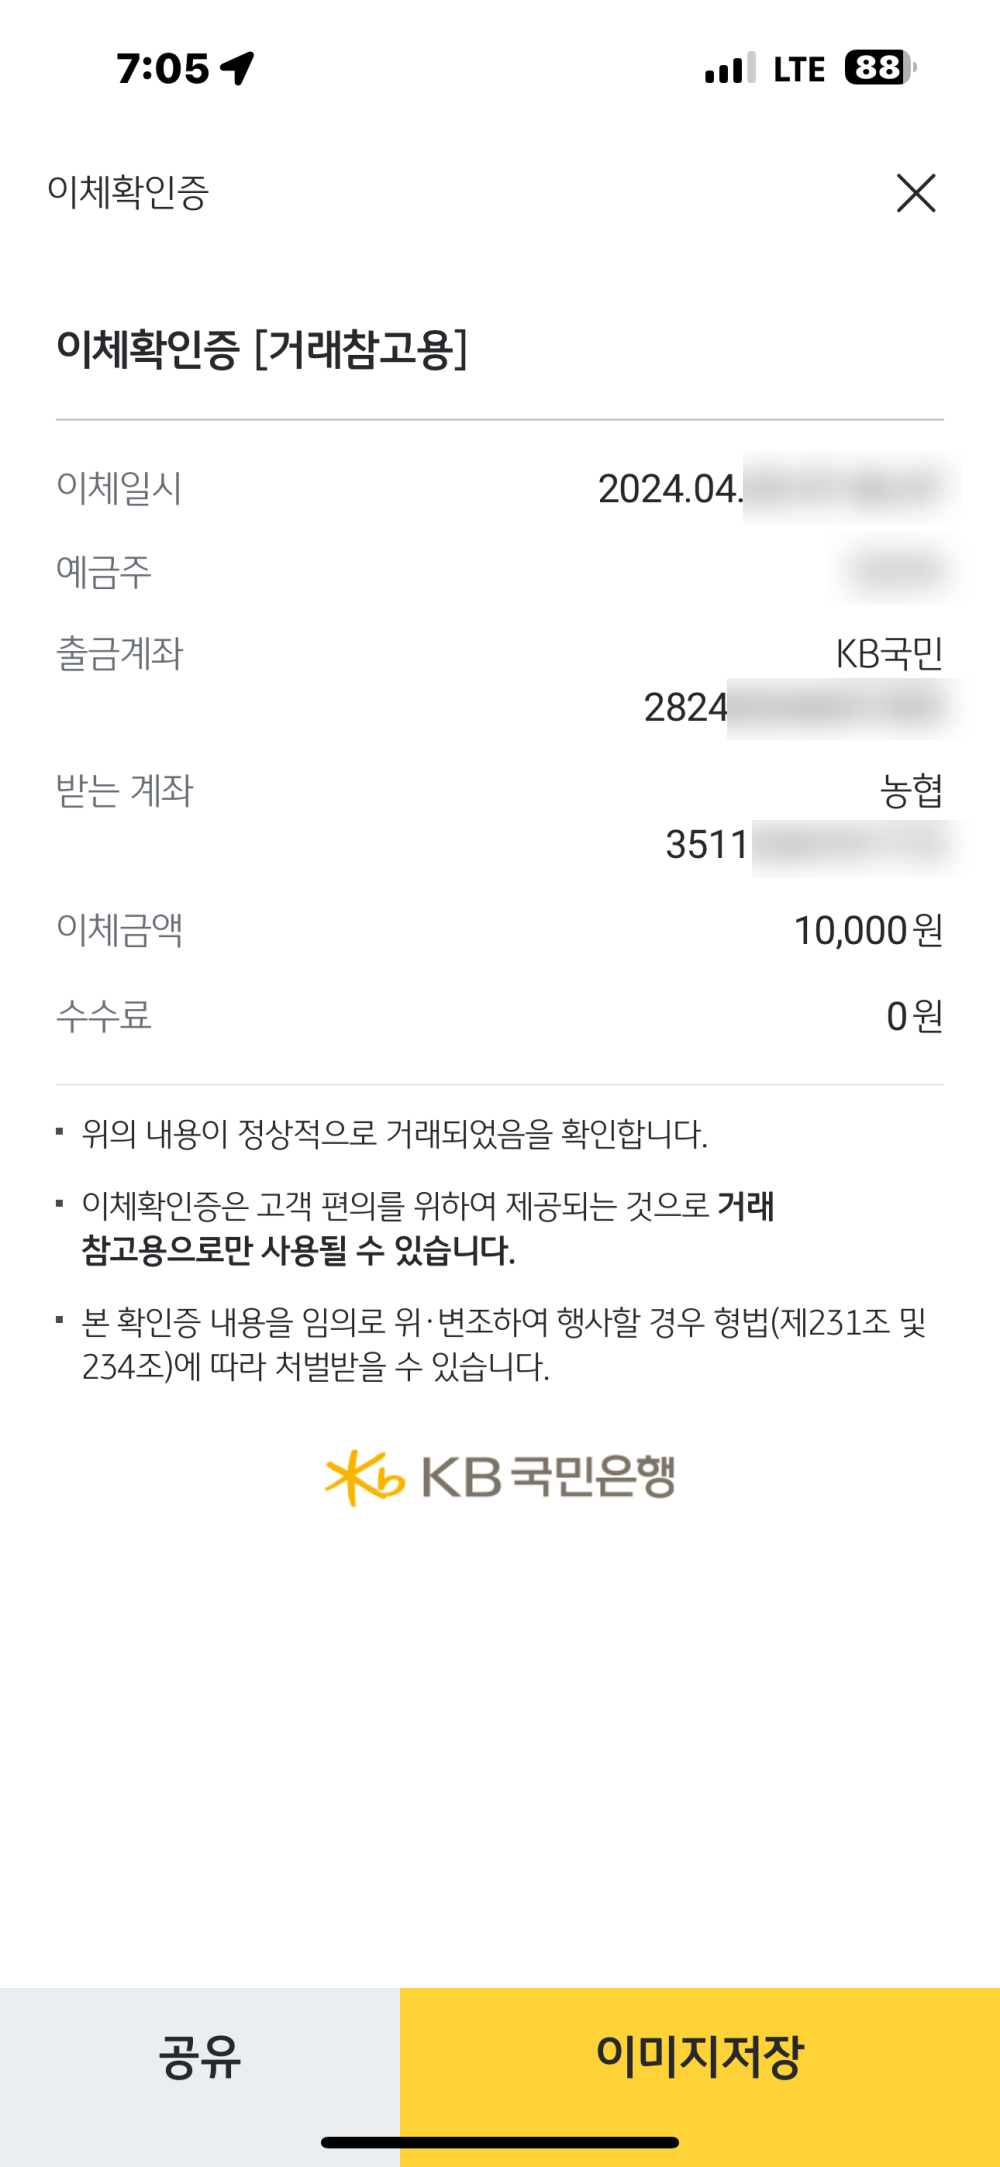This screenshot has width=1000, height=2167.
Task: Tap the 공유 share button
Action: (200, 2056)
